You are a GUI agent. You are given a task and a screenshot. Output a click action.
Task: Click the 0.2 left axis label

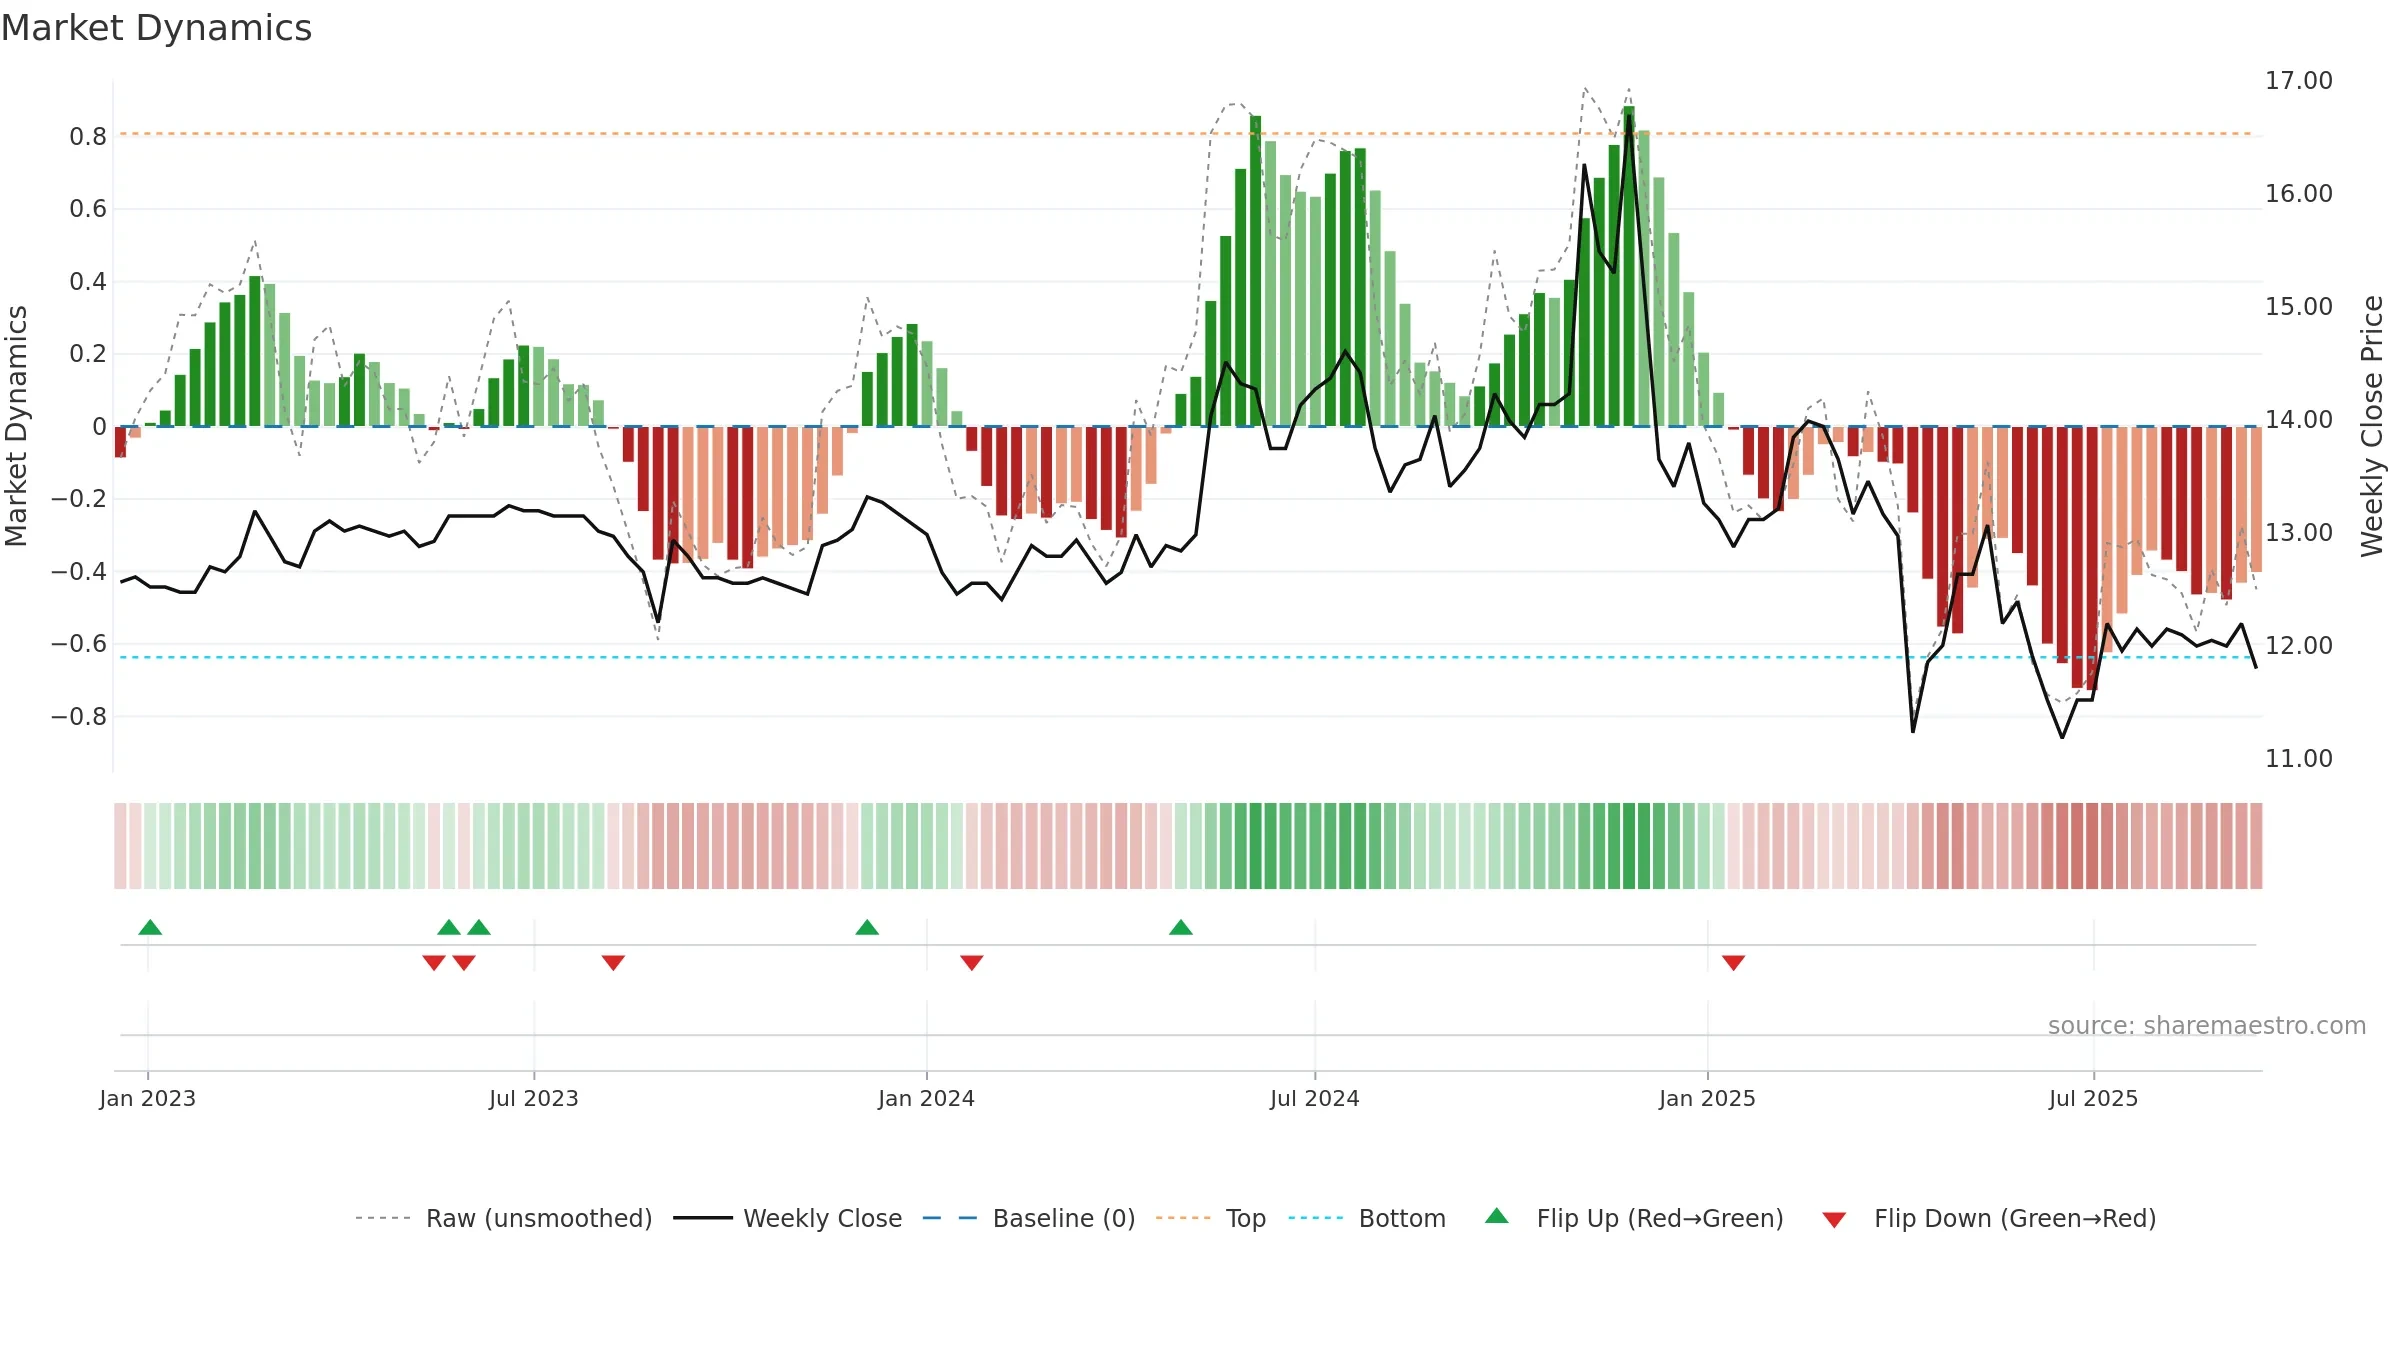88,353
